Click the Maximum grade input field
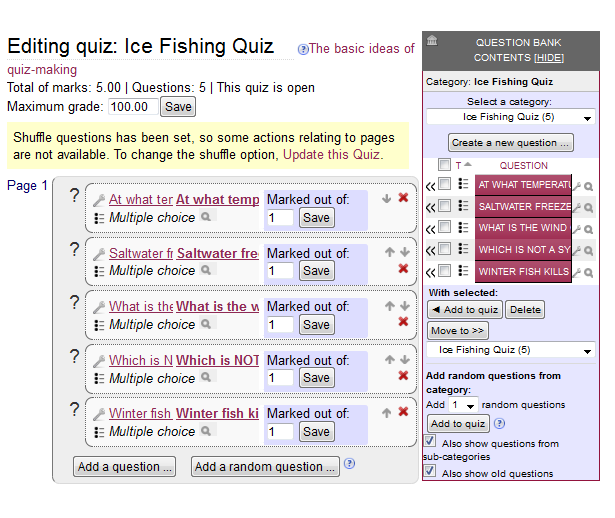This screenshot has height=518, width=615. click(133, 107)
